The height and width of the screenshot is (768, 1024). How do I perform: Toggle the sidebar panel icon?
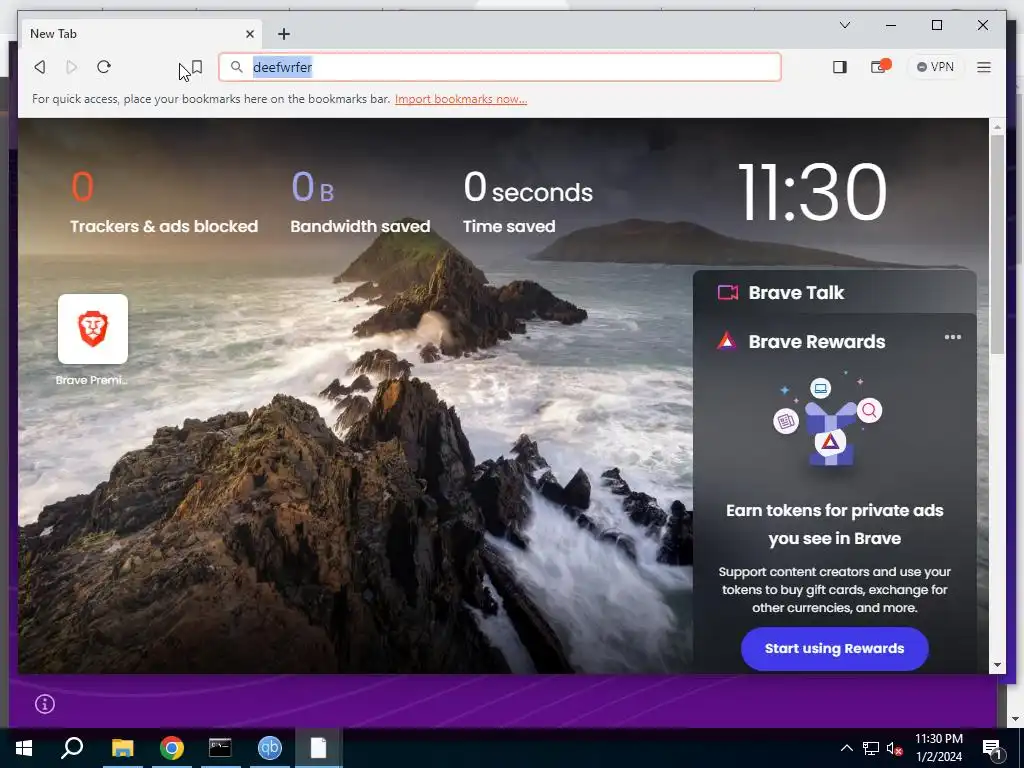840,67
